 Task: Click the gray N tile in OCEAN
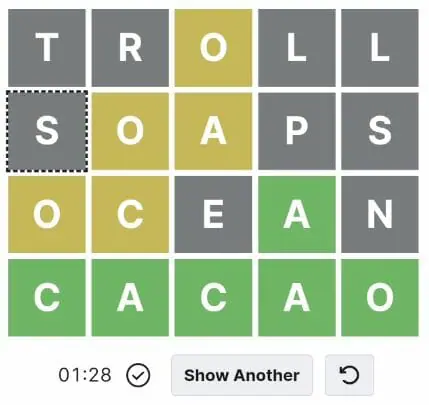[x=380, y=214]
